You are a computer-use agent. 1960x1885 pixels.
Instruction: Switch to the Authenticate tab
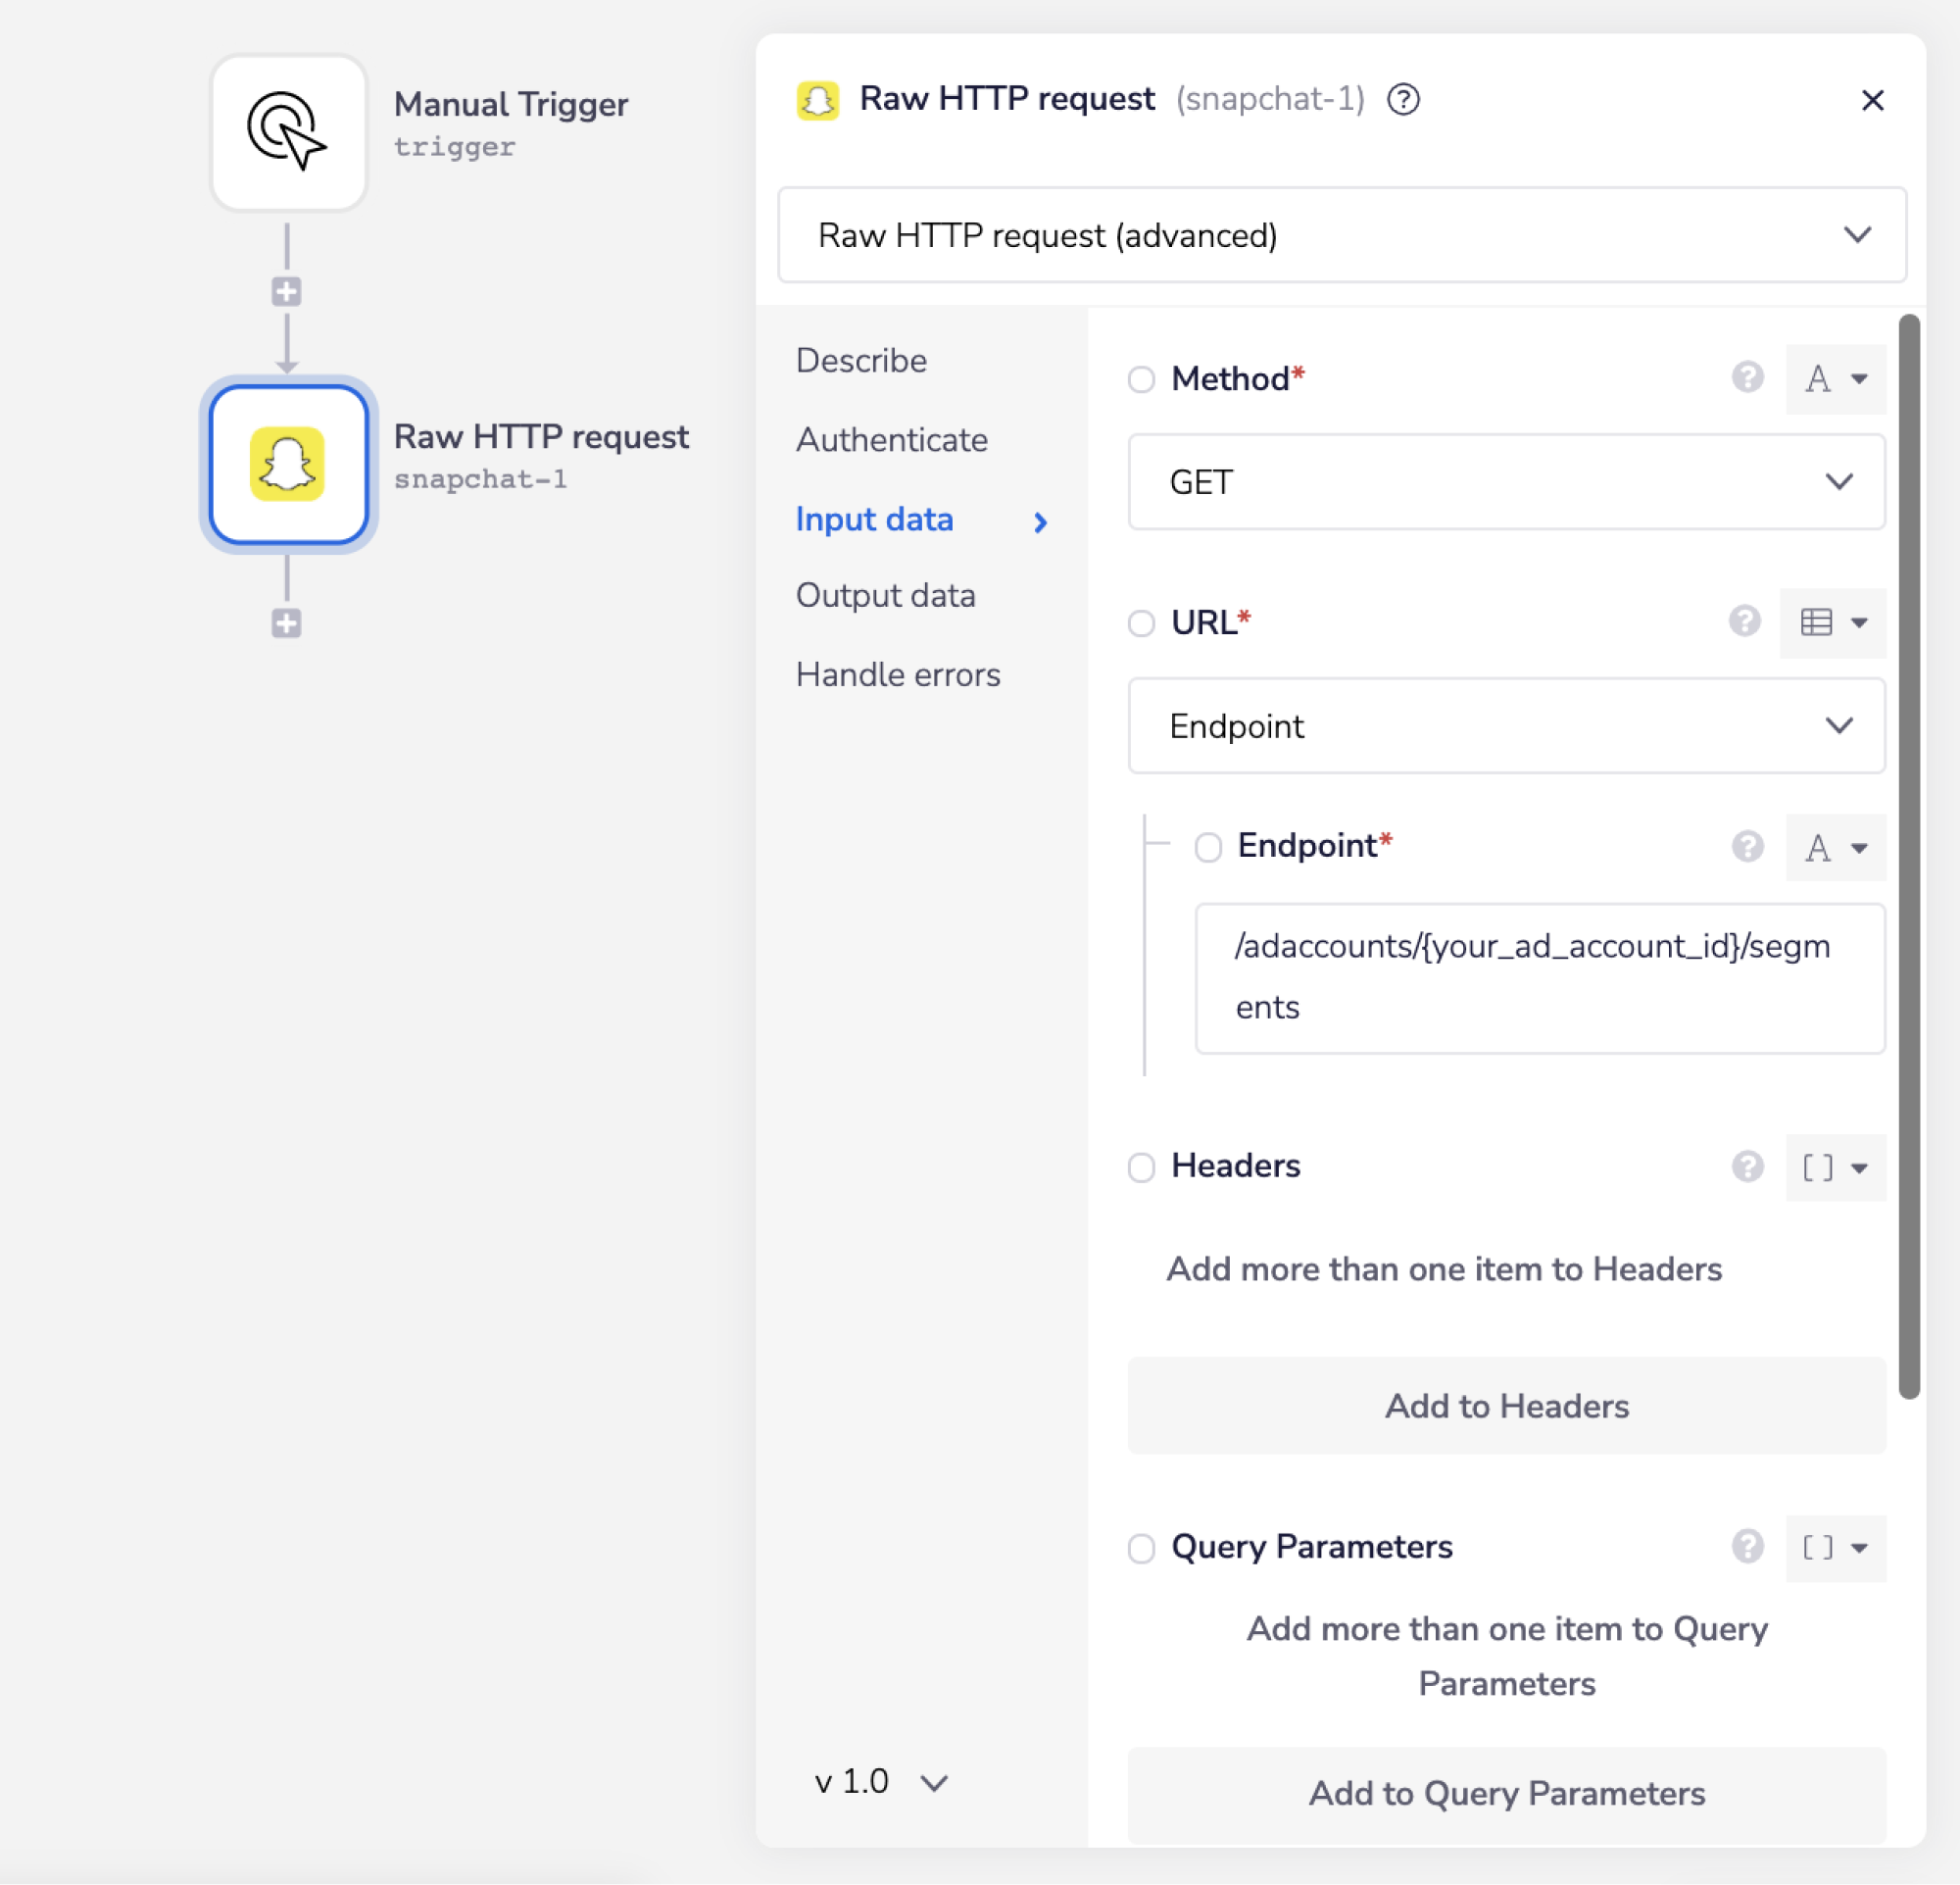click(891, 440)
